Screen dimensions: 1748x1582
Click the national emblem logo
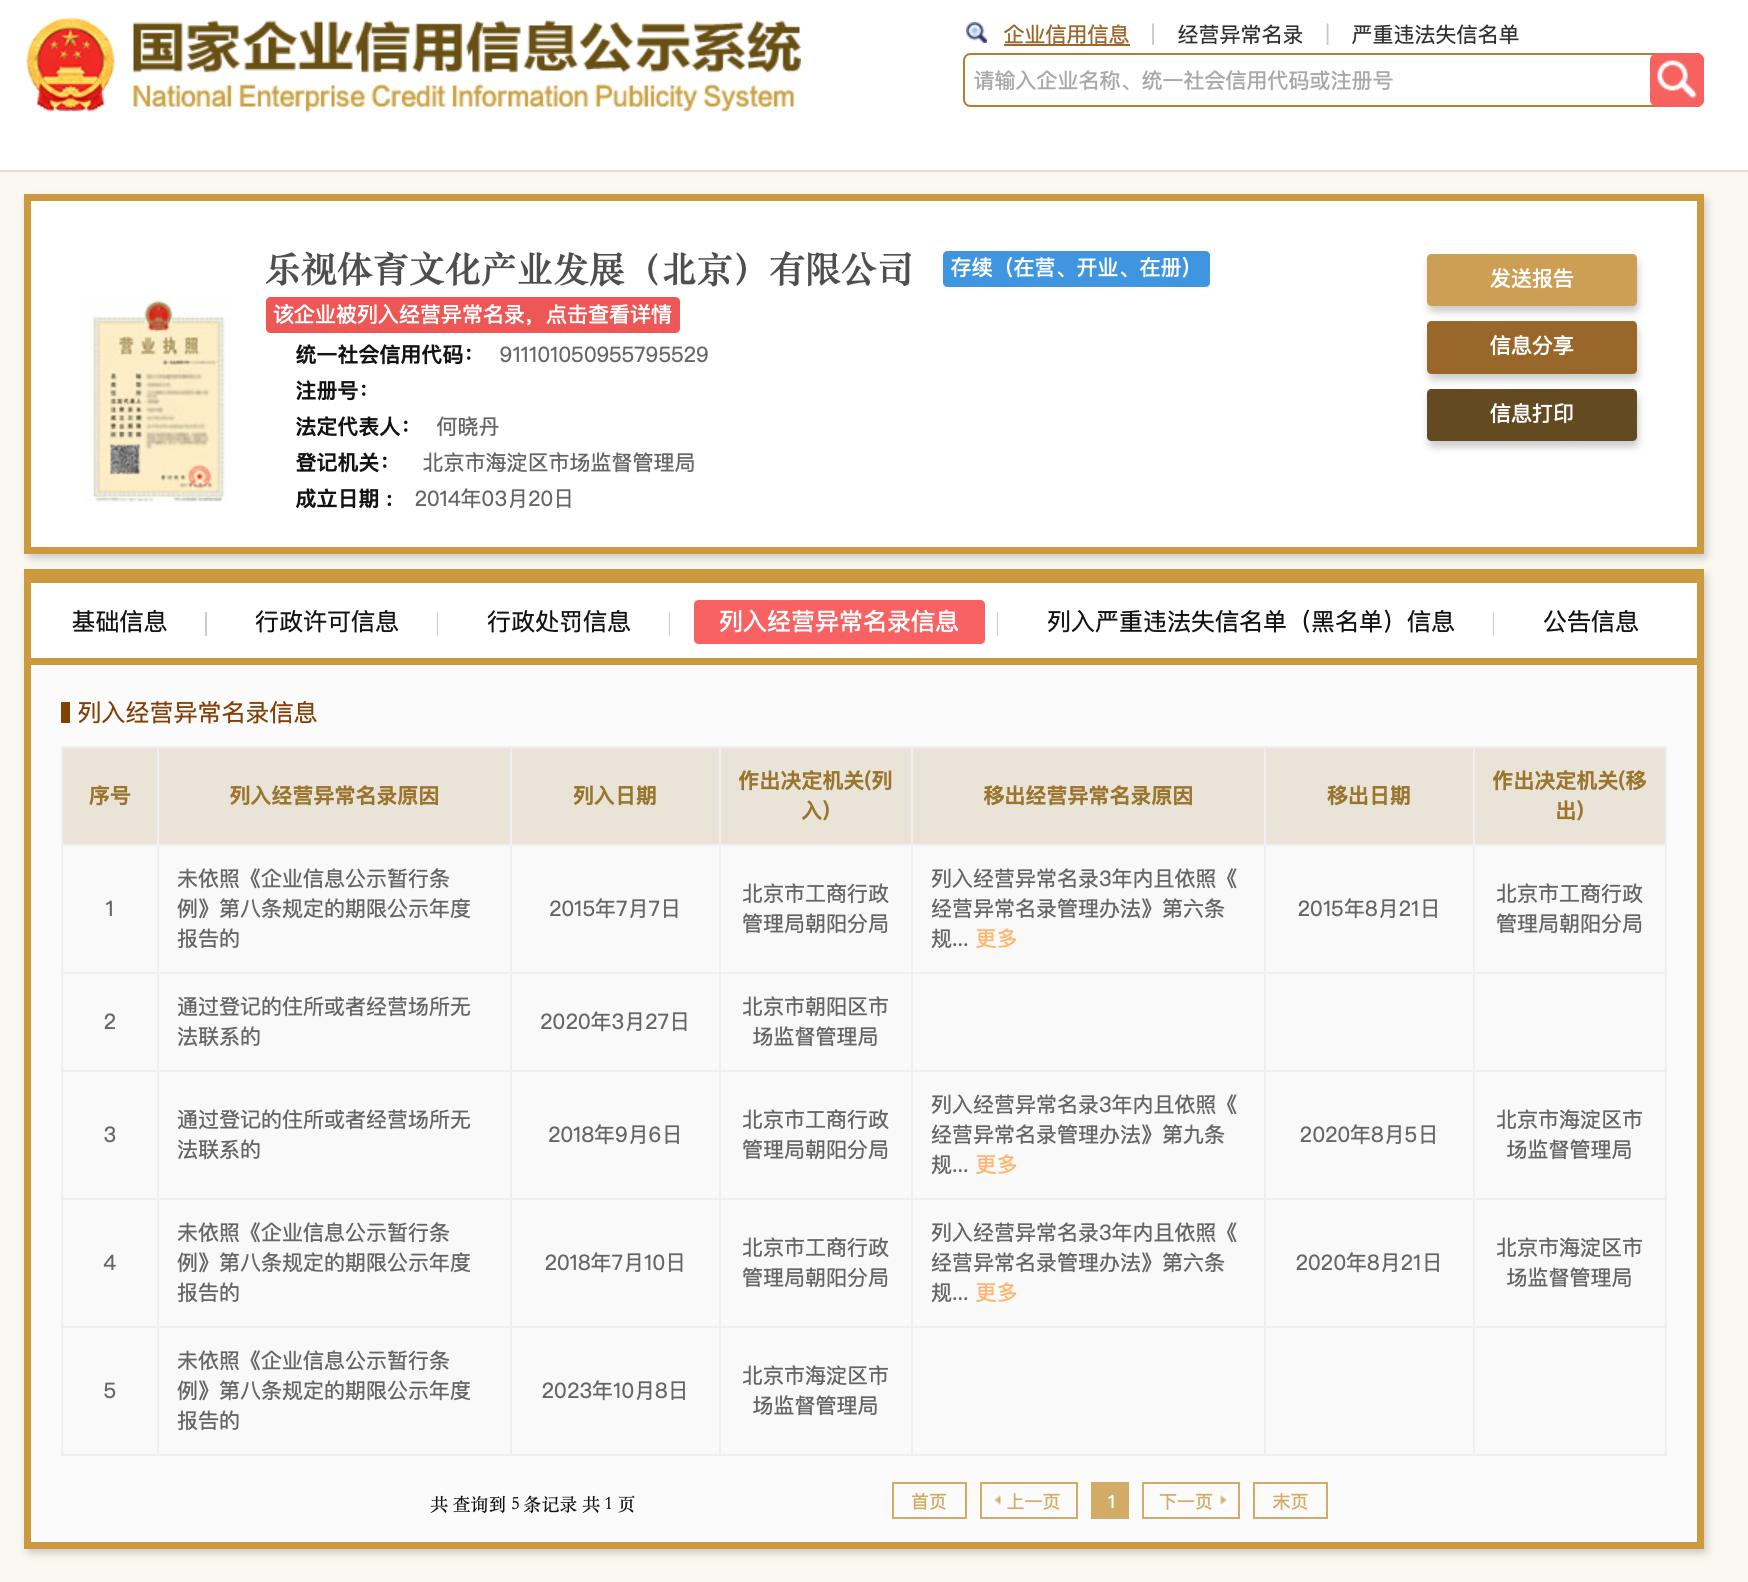[x=70, y=64]
